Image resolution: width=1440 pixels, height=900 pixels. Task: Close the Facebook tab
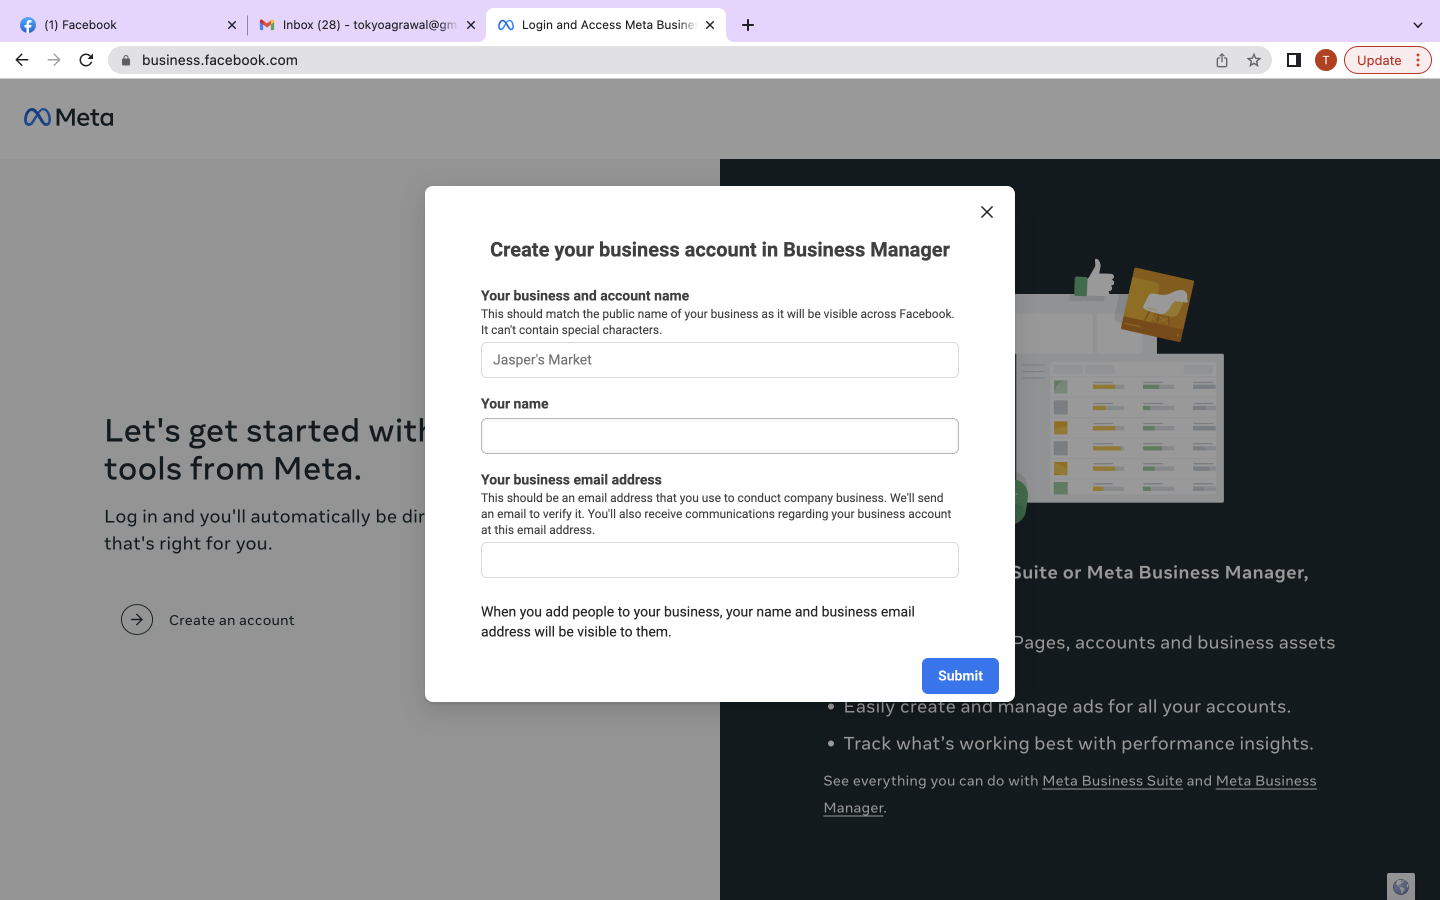click(232, 25)
